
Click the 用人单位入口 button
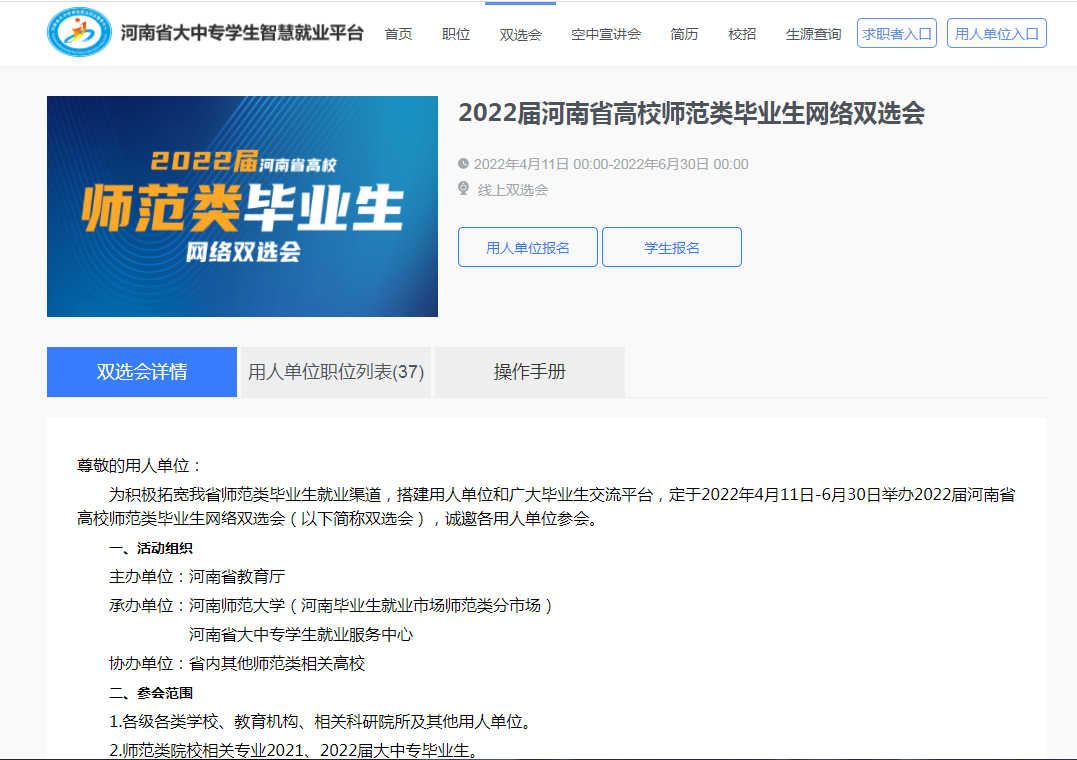point(996,33)
